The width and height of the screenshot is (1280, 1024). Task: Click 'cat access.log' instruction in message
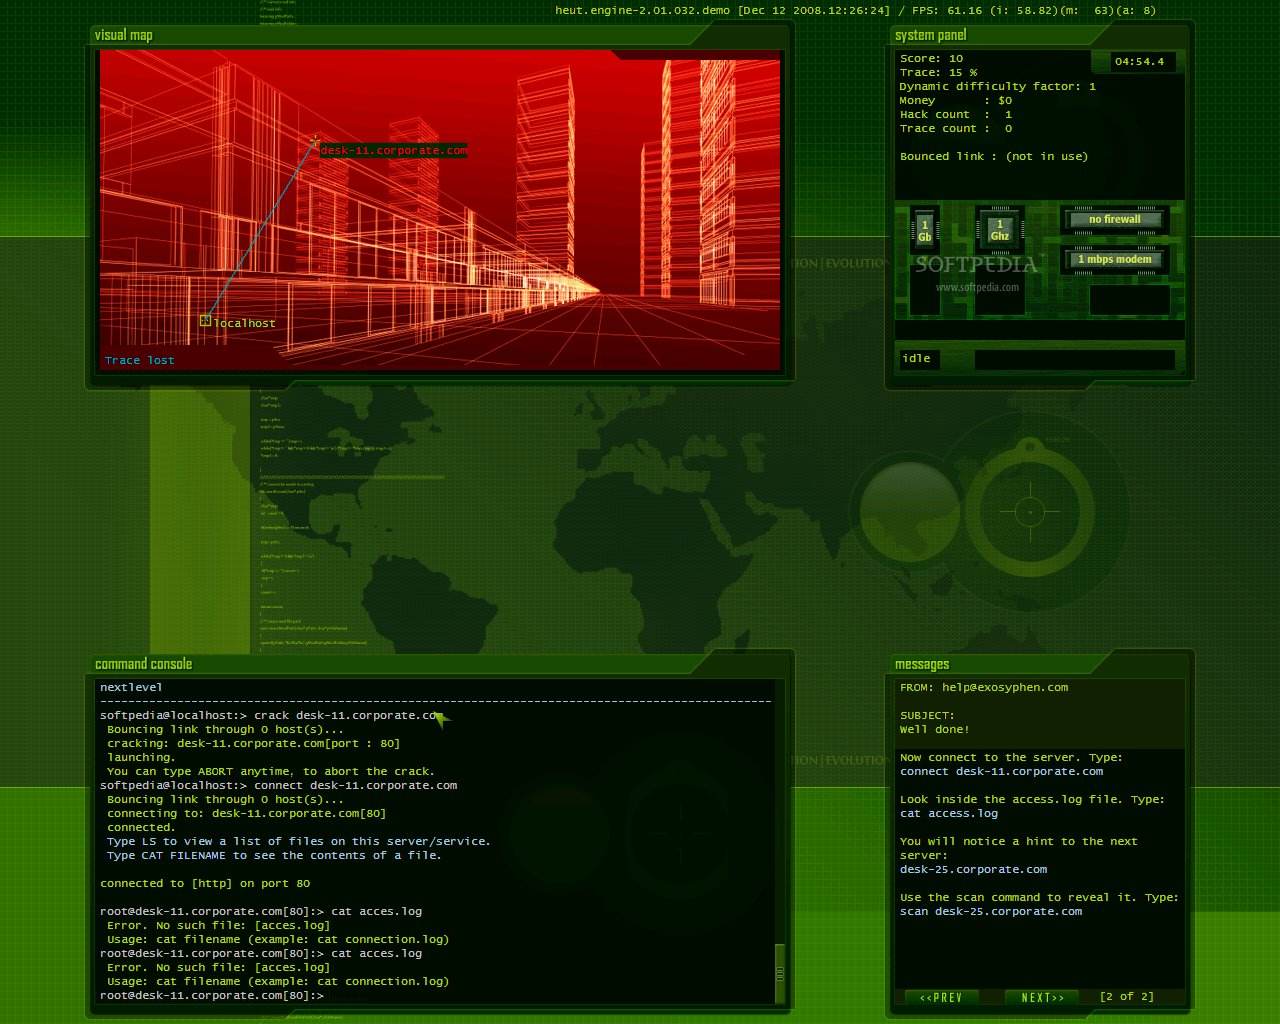point(949,813)
